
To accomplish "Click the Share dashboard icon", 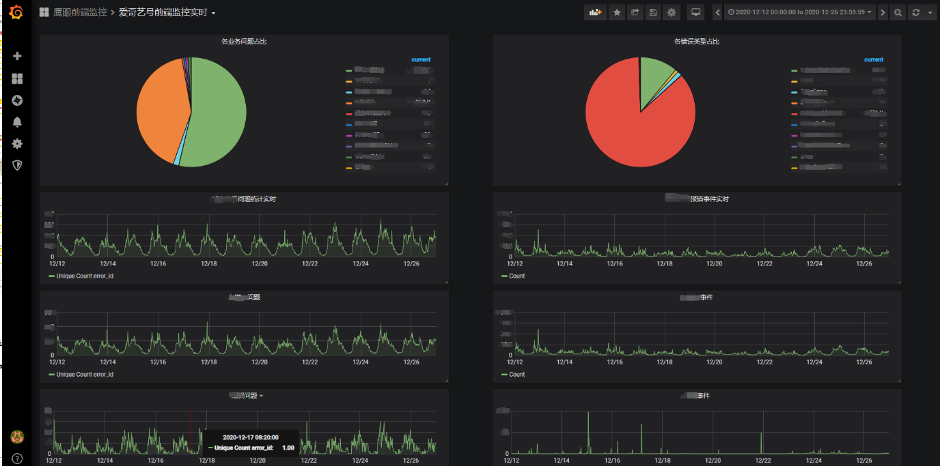I will pyautogui.click(x=635, y=12).
